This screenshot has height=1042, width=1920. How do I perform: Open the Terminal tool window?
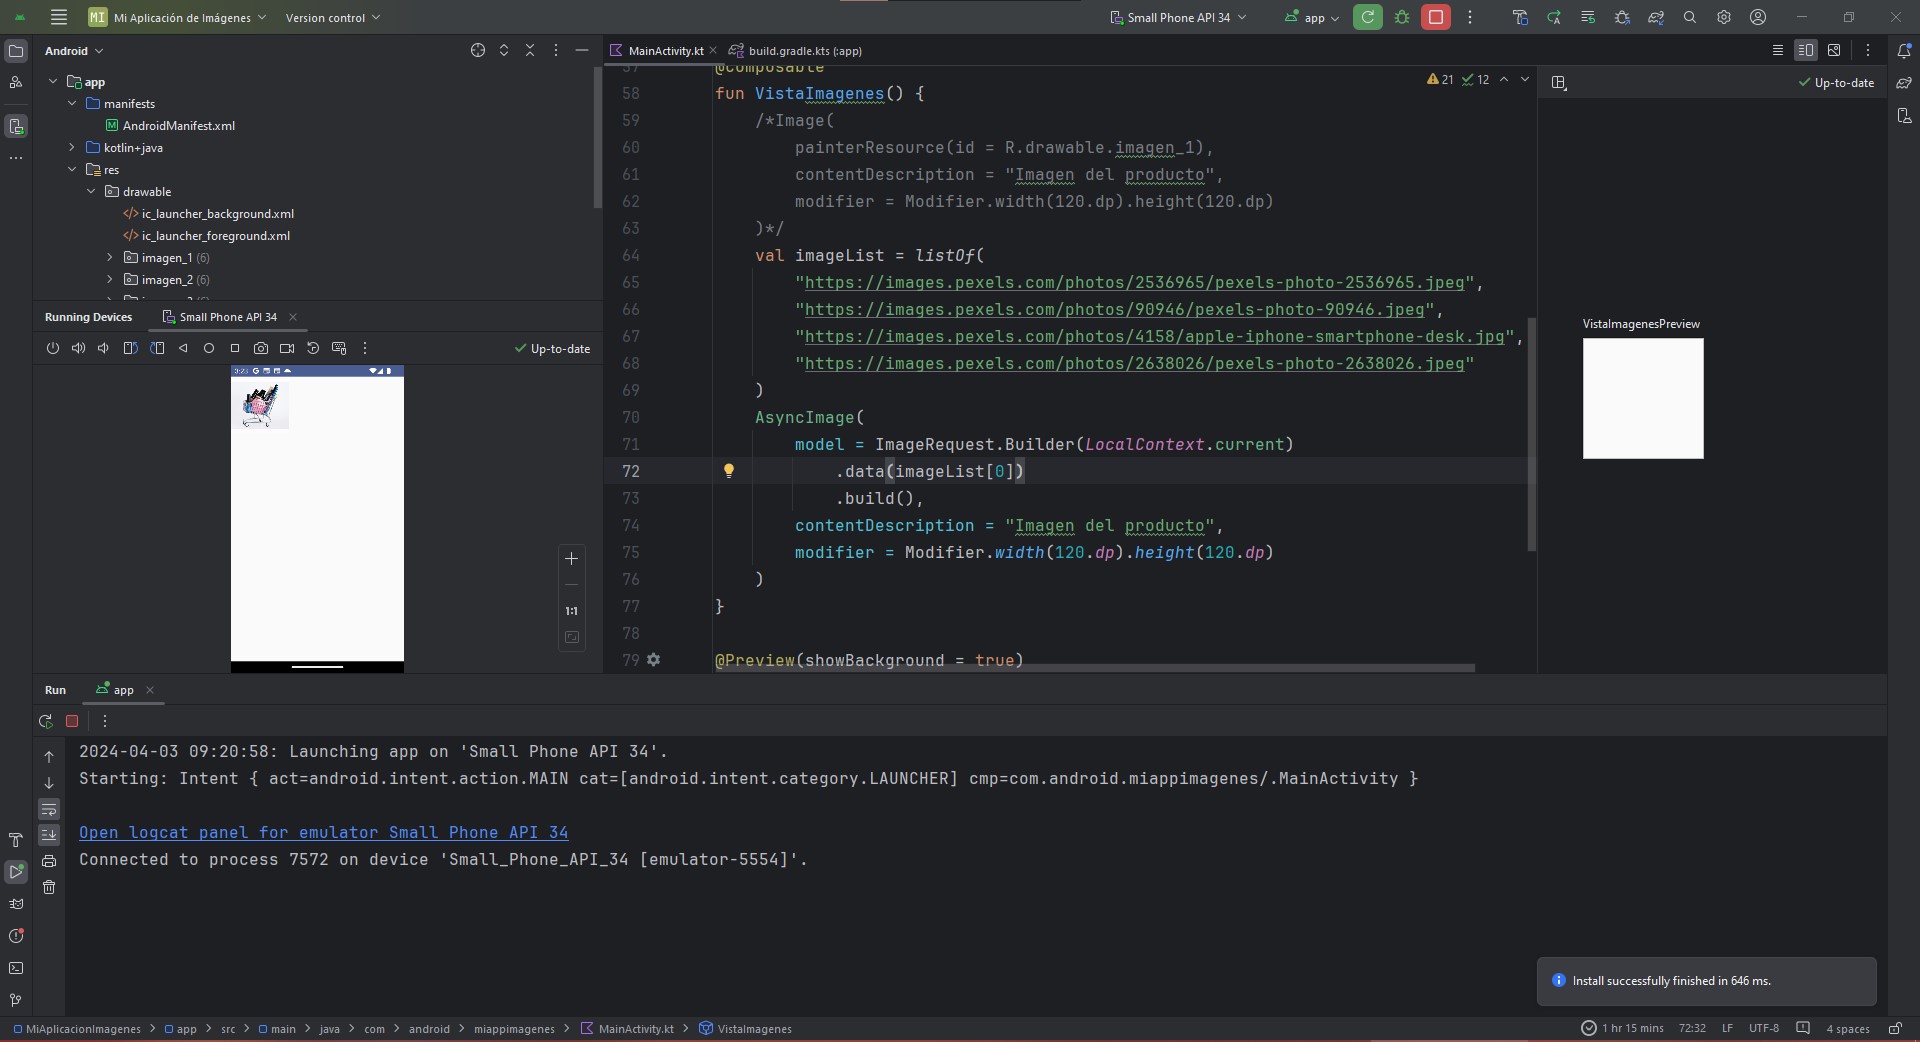tap(16, 968)
